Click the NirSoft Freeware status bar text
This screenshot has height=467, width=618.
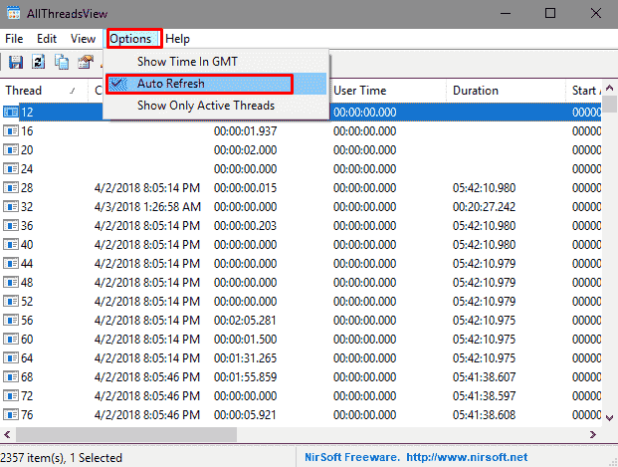click(352, 457)
